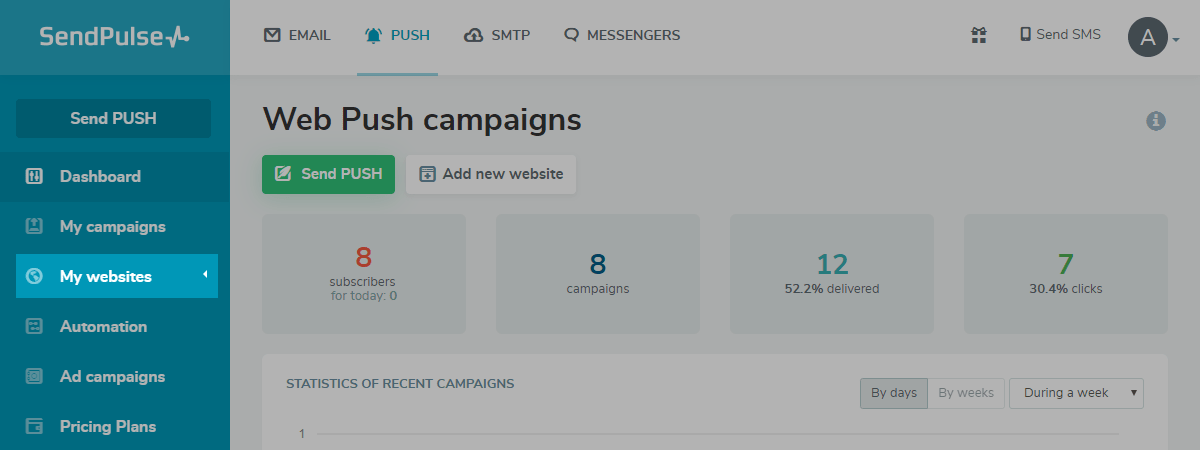Click the sidebar Send PUSH button

coord(113,118)
